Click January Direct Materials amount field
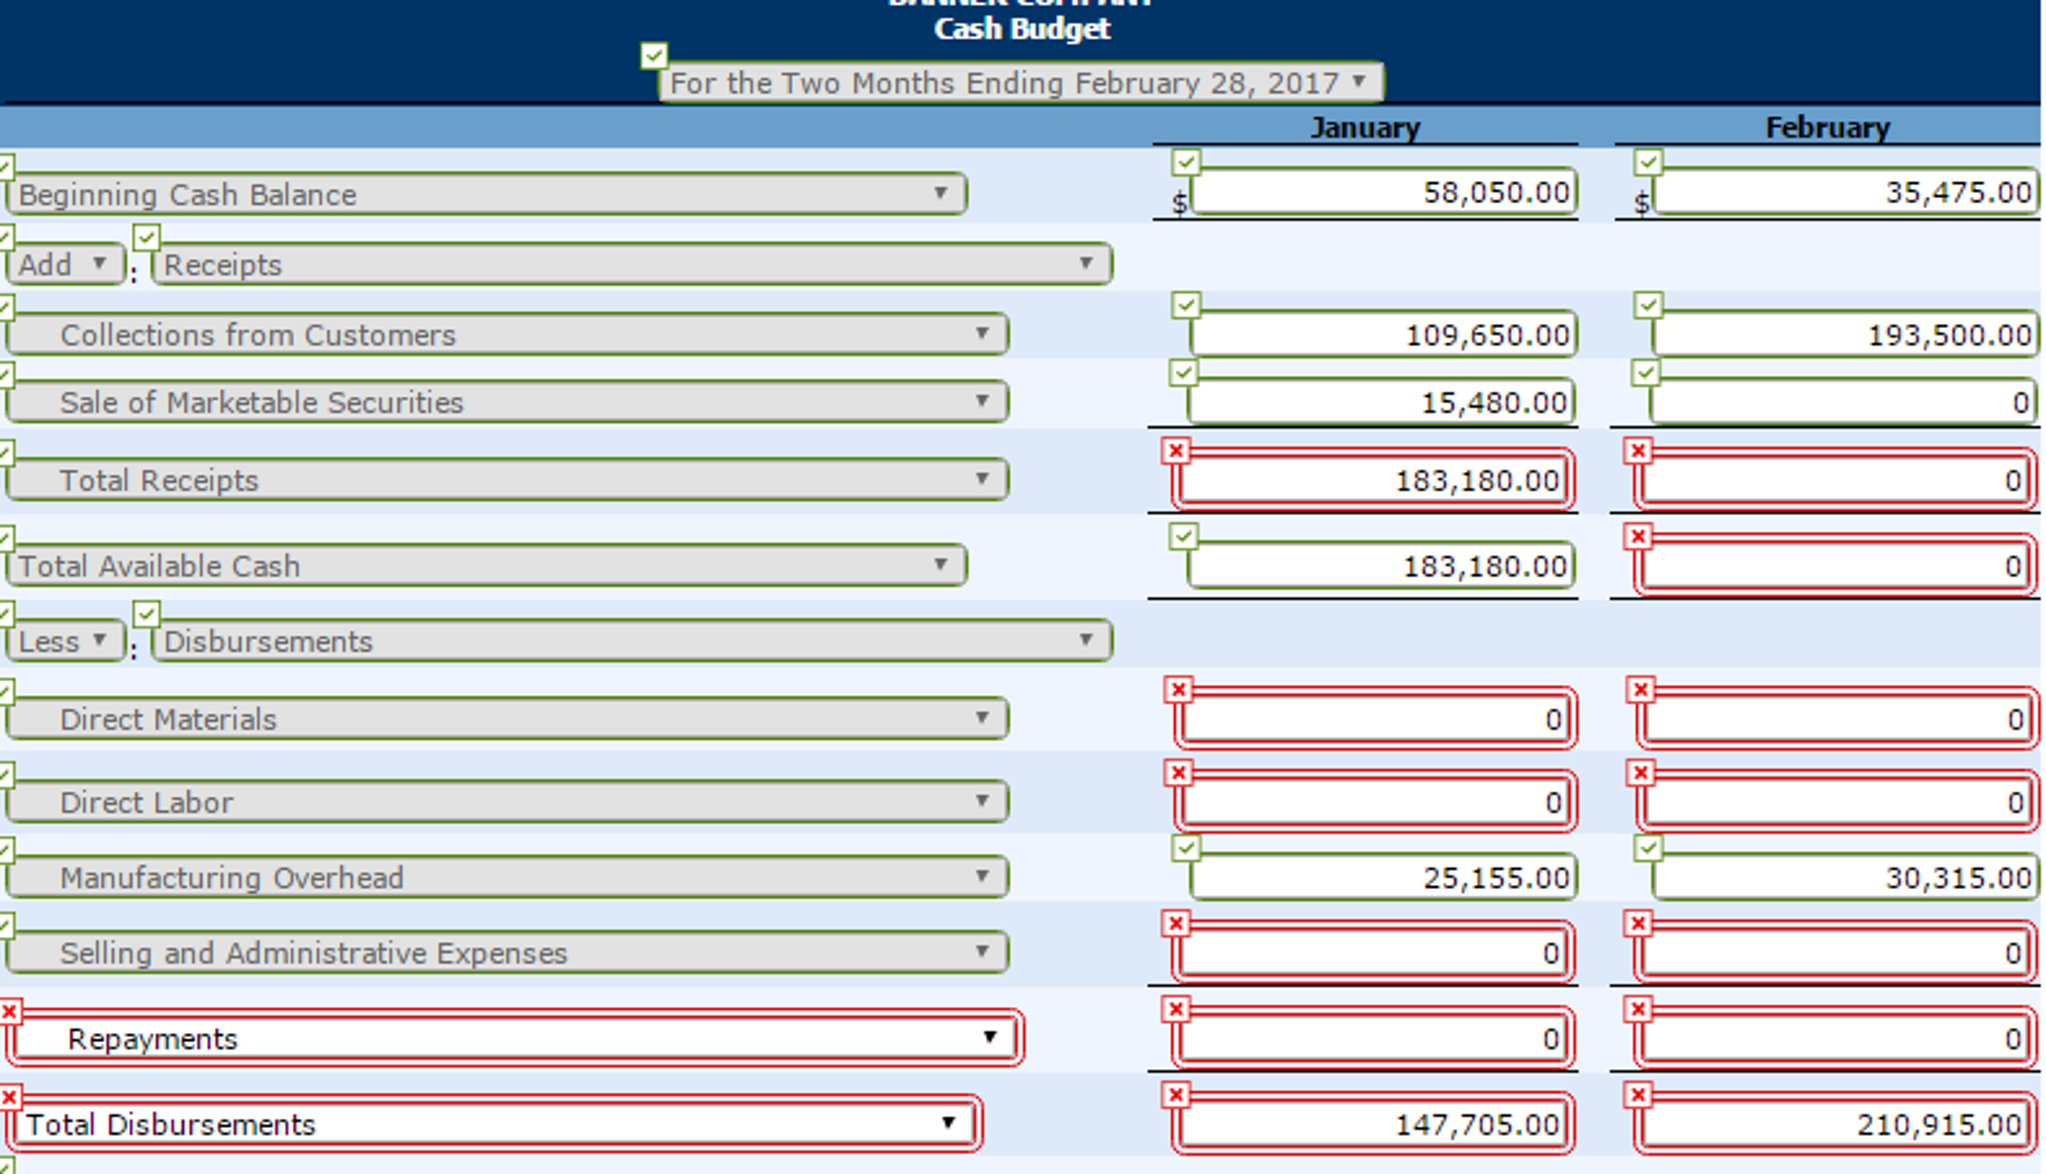 click(x=1375, y=719)
